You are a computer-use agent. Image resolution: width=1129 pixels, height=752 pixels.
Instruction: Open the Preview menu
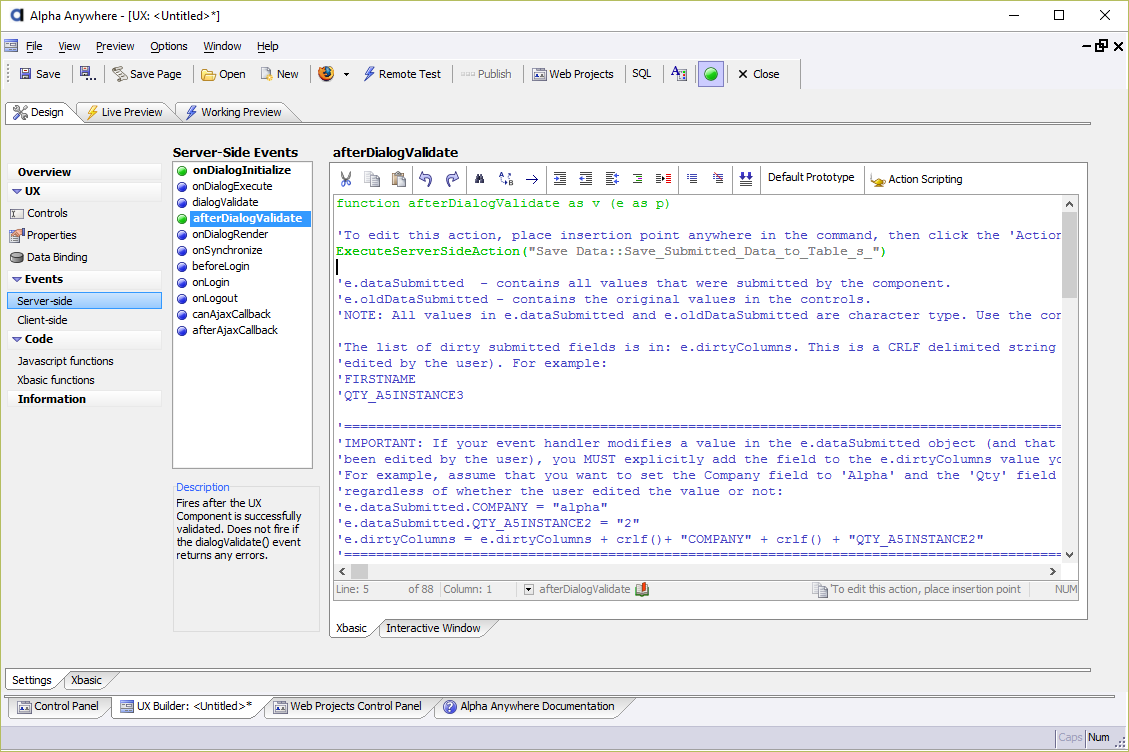pyautogui.click(x=115, y=46)
